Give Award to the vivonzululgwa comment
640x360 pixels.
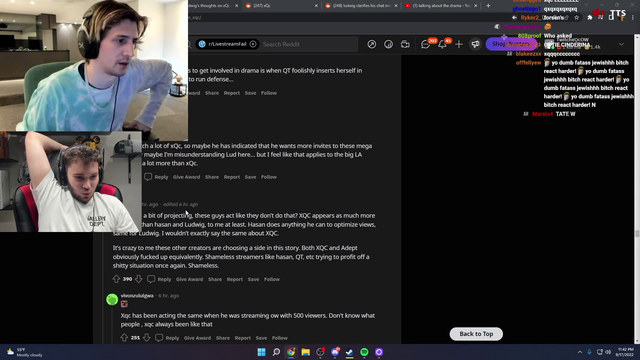(197, 338)
